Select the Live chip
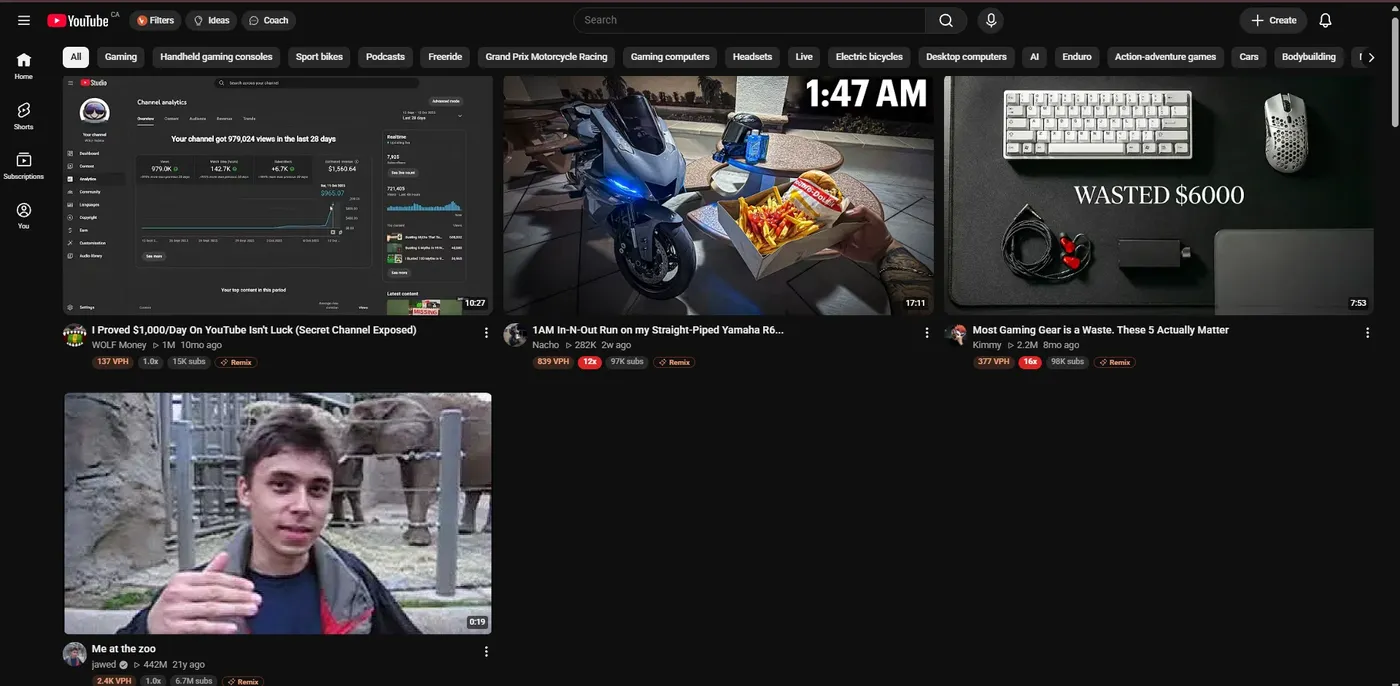This screenshot has height=686, width=1400. [x=804, y=57]
